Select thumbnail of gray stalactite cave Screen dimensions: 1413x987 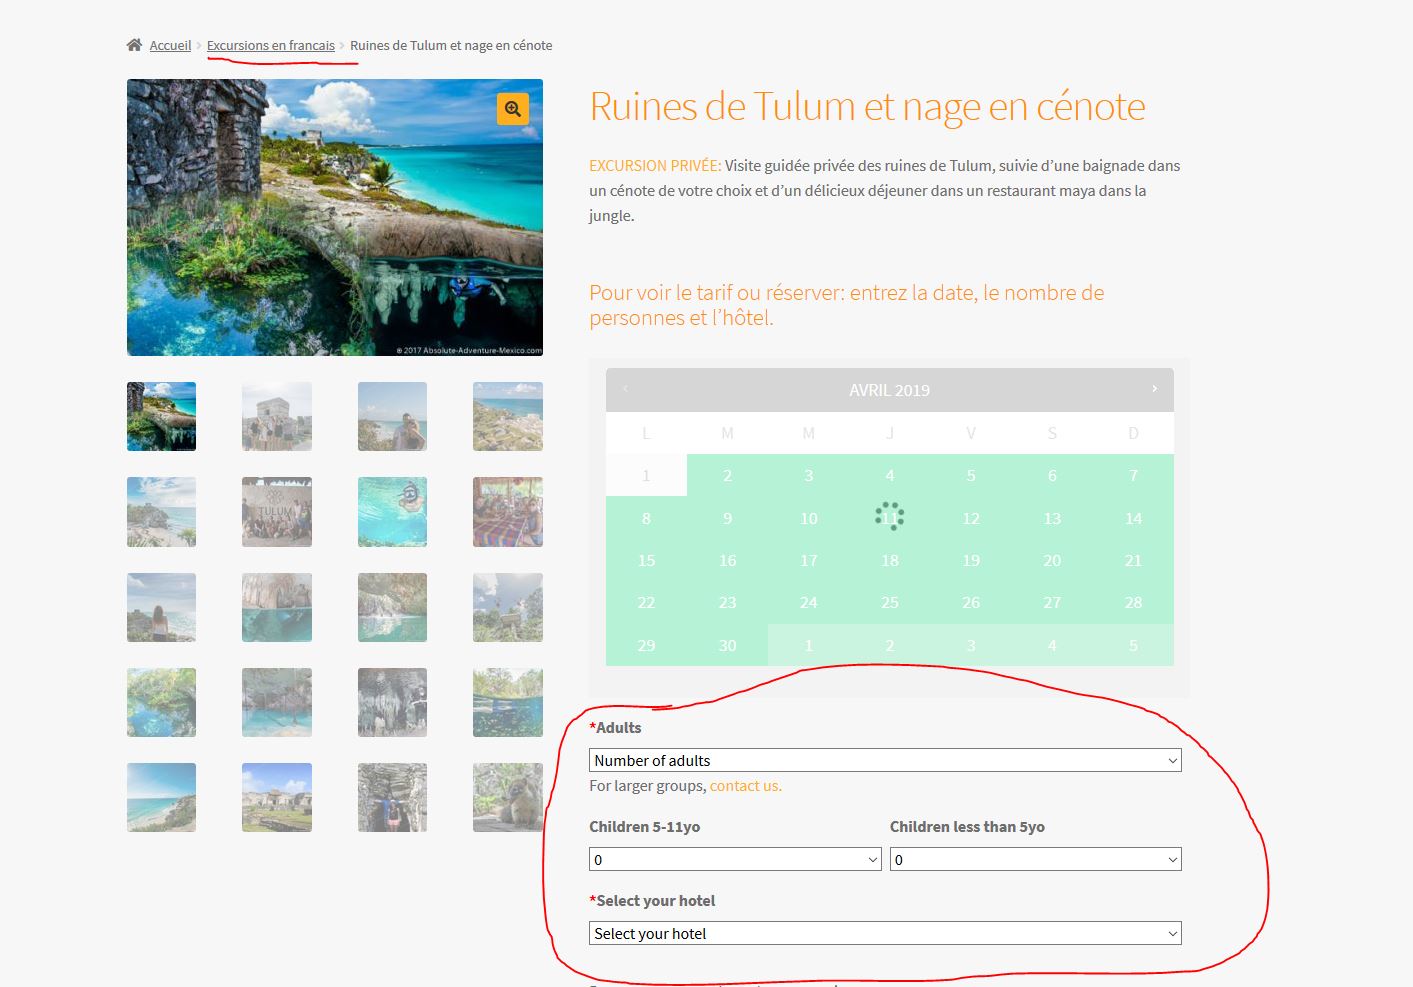point(392,702)
